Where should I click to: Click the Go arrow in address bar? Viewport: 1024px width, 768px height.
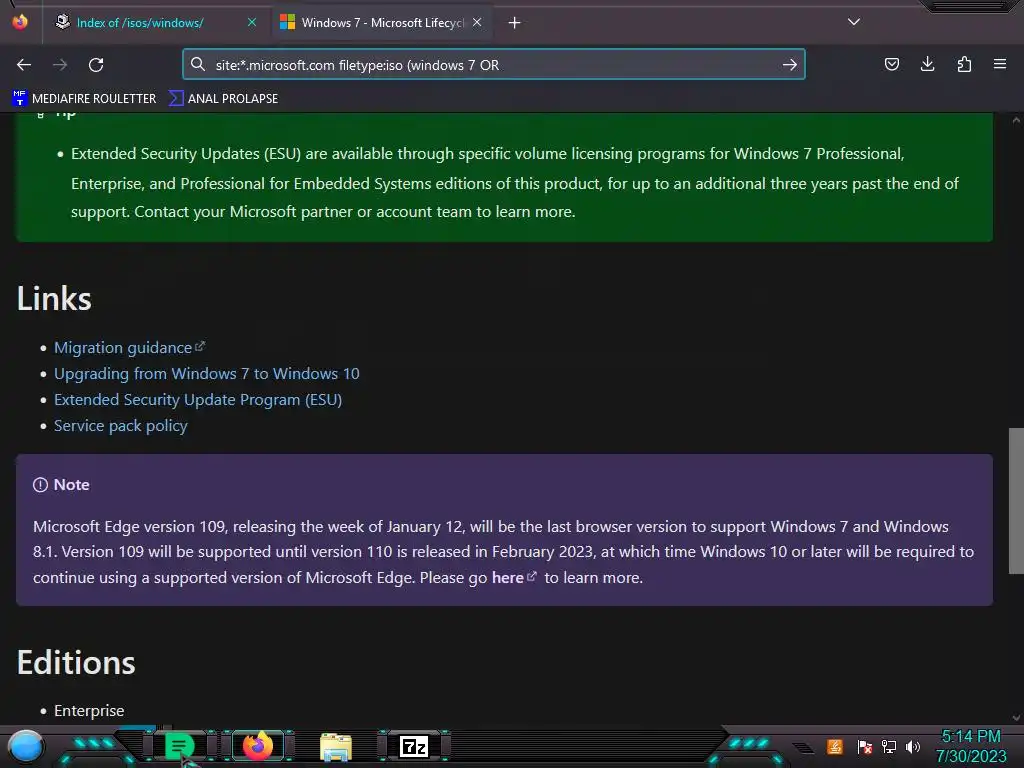(790, 65)
